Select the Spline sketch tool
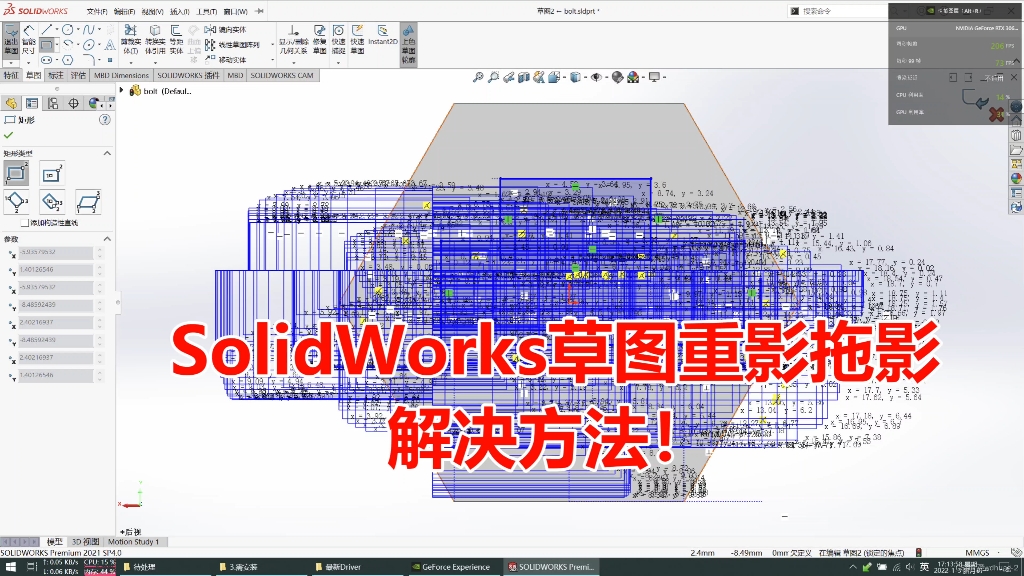The height and width of the screenshot is (576, 1024). [x=88, y=30]
